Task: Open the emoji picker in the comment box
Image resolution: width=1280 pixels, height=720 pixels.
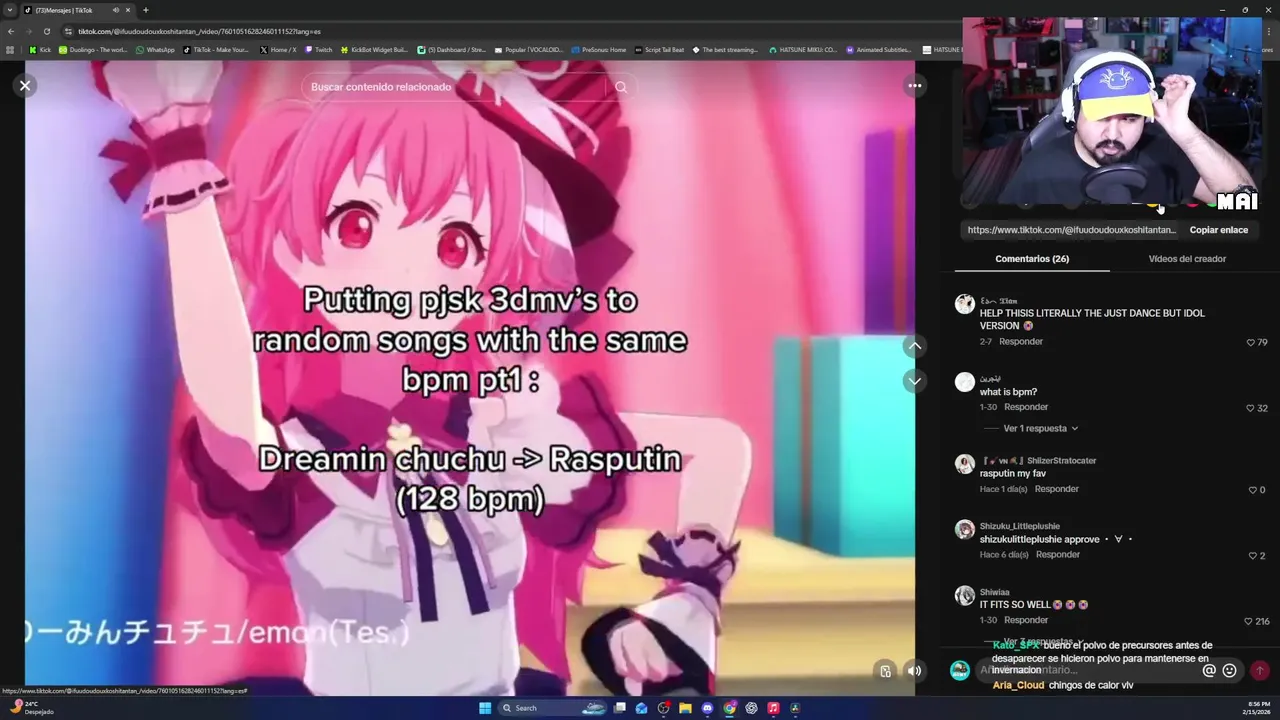Action: [x=1229, y=670]
